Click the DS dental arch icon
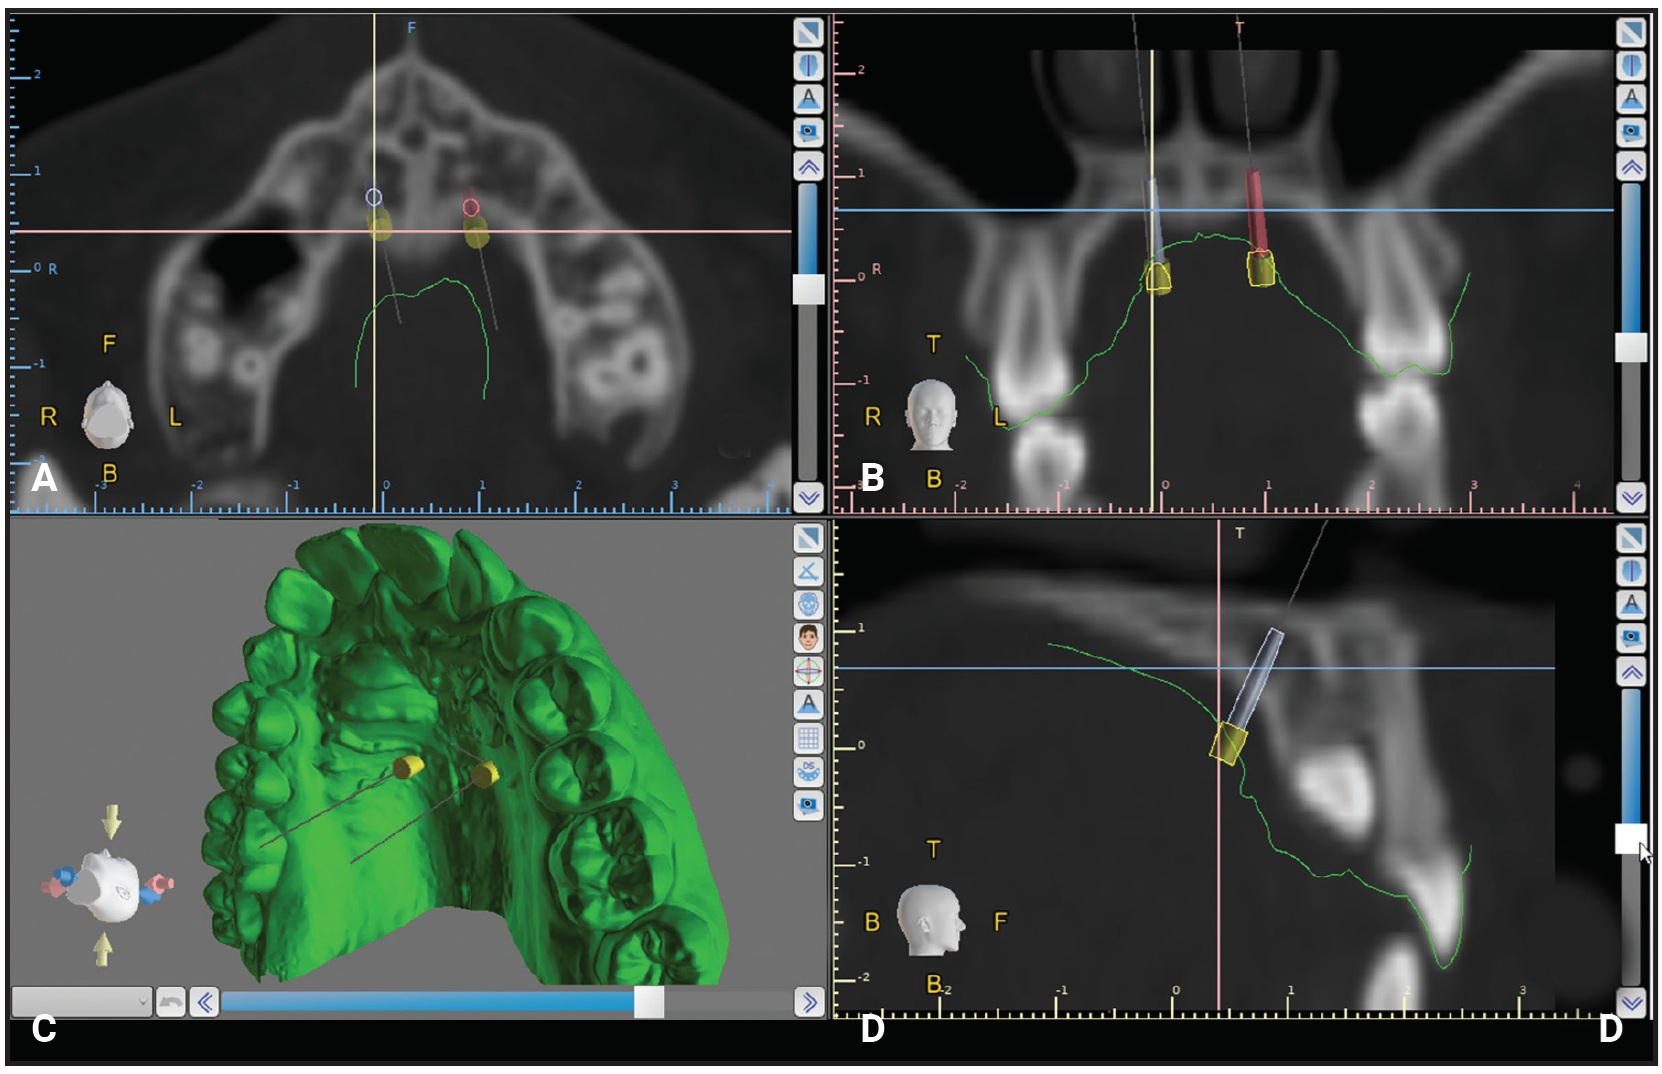This screenshot has height=1074, width=1662. (x=808, y=771)
